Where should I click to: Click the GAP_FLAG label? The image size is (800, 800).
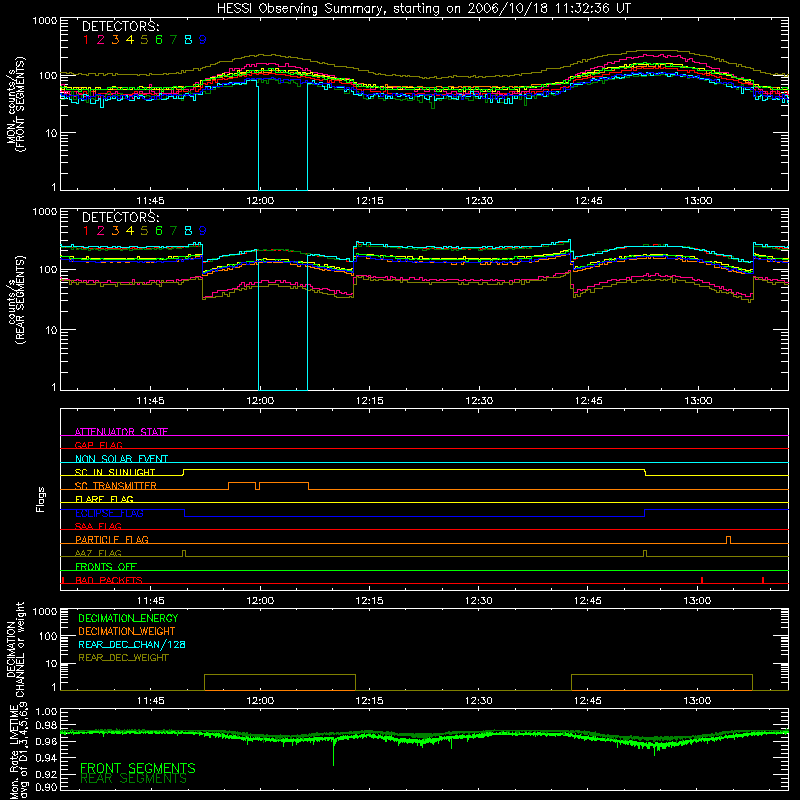point(98,445)
